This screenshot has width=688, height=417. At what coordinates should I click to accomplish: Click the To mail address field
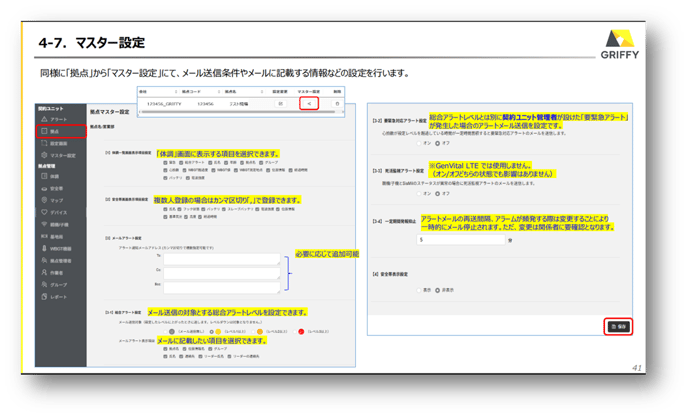click(x=222, y=259)
